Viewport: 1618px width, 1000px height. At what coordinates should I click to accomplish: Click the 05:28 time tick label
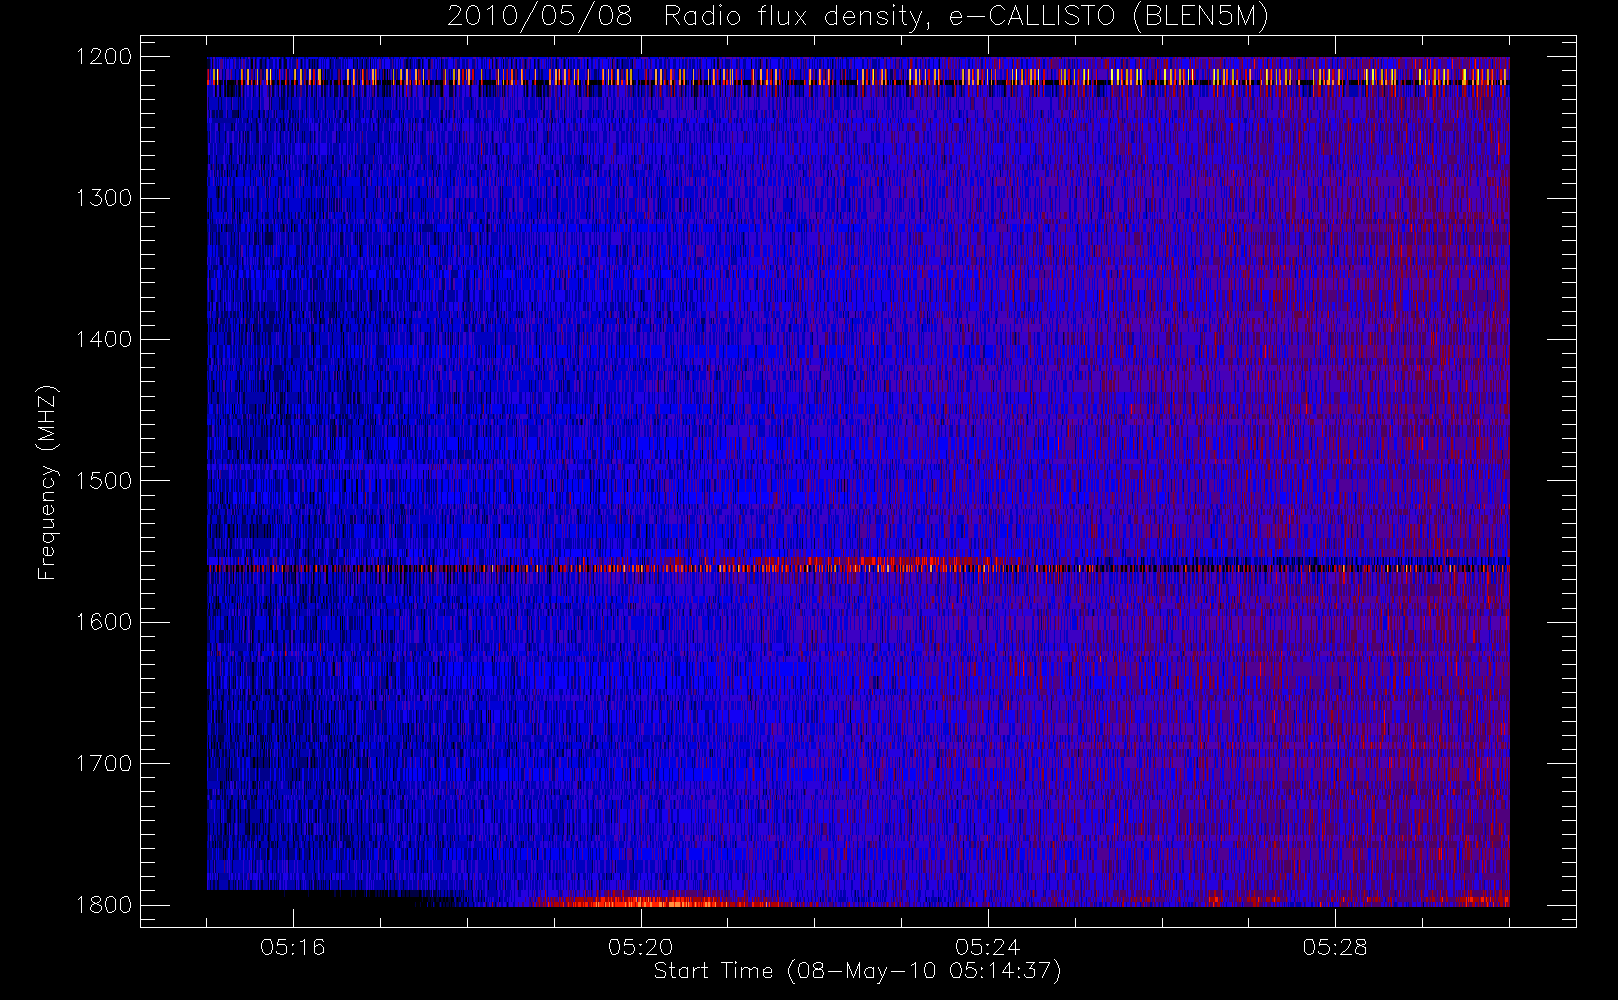coord(1335,947)
